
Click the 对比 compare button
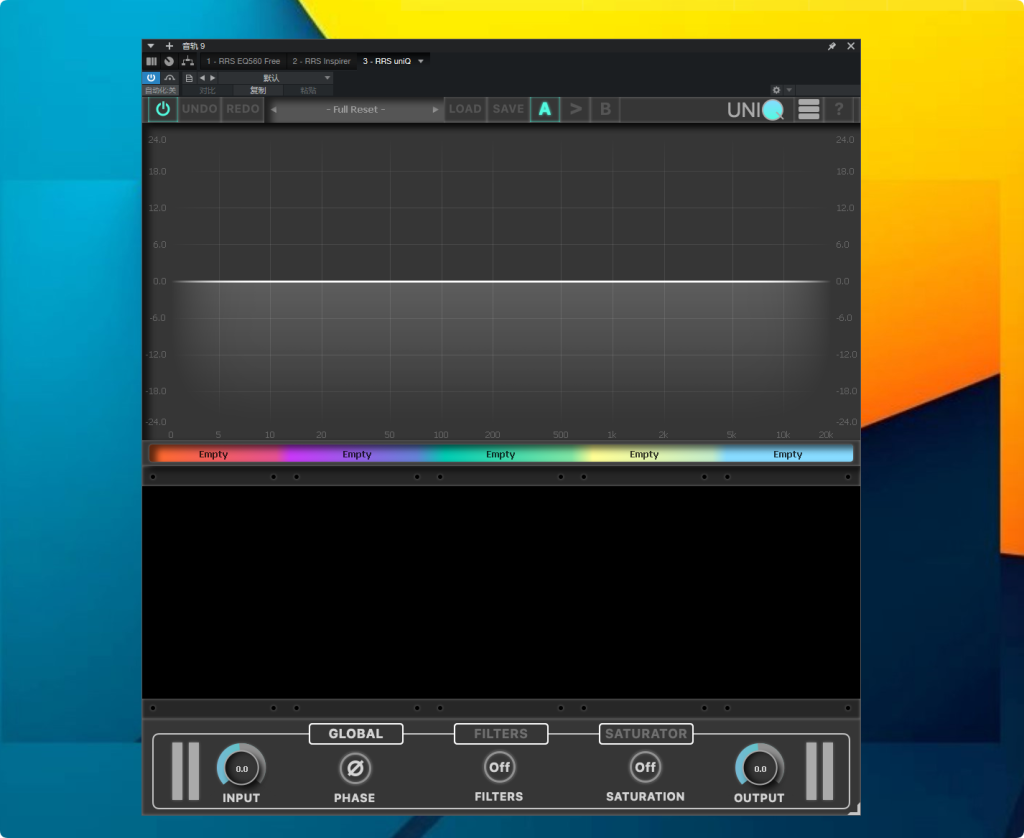[207, 90]
